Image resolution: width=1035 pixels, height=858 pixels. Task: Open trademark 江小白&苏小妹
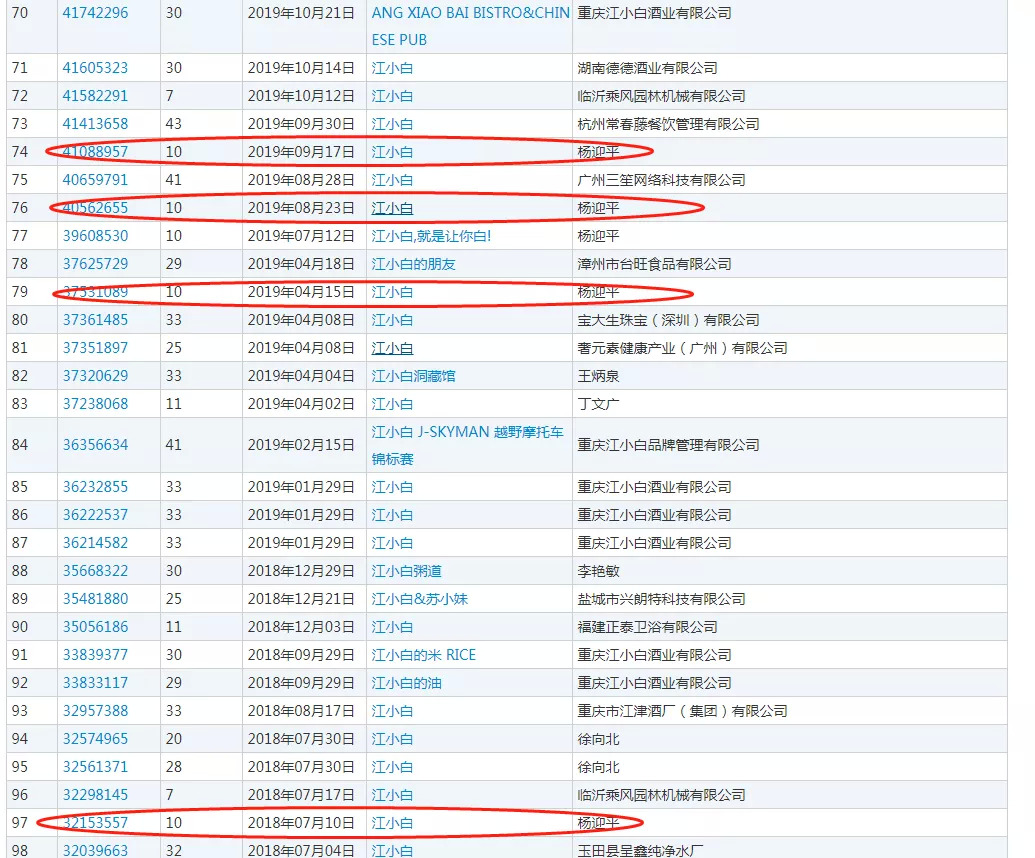pos(420,599)
